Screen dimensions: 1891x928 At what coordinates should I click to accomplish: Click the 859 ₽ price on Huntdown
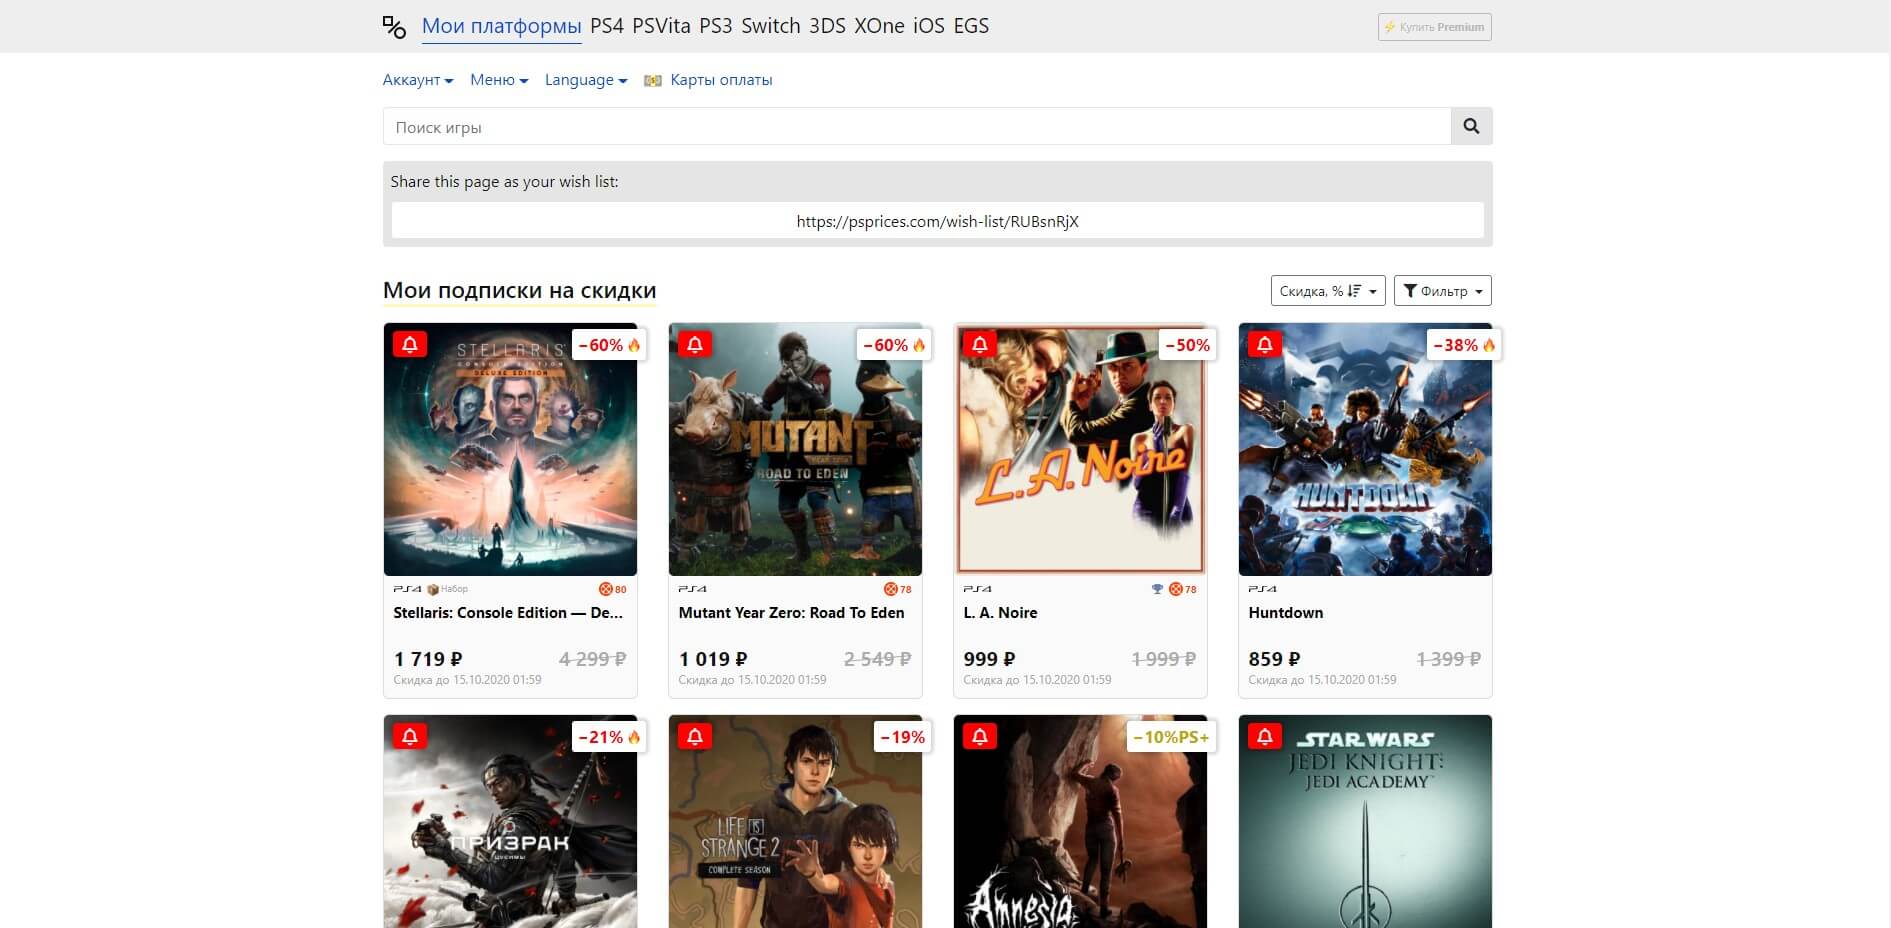pos(1274,659)
